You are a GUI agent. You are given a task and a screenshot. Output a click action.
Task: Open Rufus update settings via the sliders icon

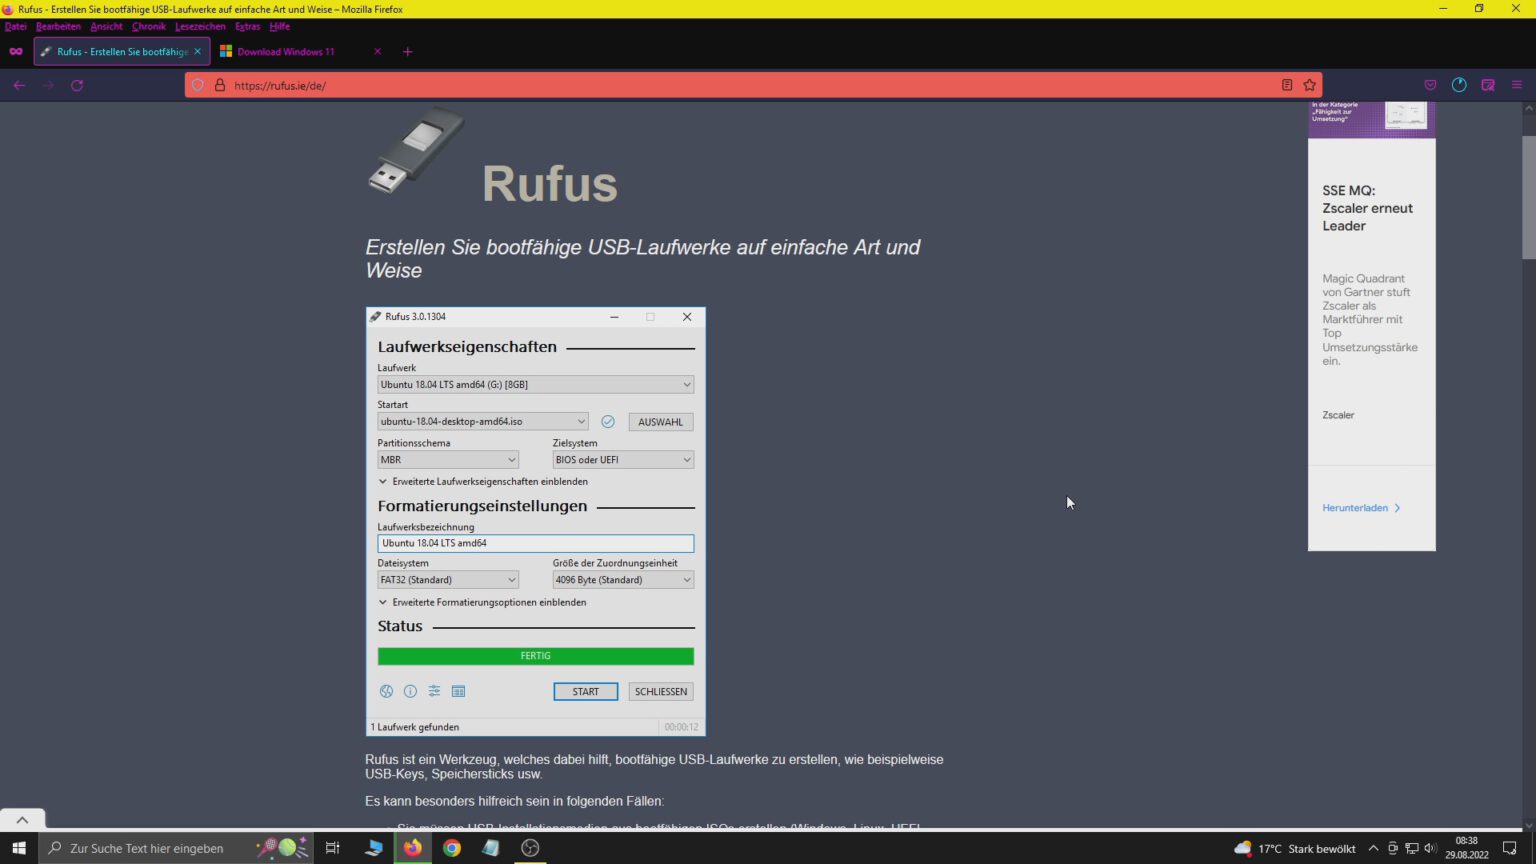[x=434, y=691]
